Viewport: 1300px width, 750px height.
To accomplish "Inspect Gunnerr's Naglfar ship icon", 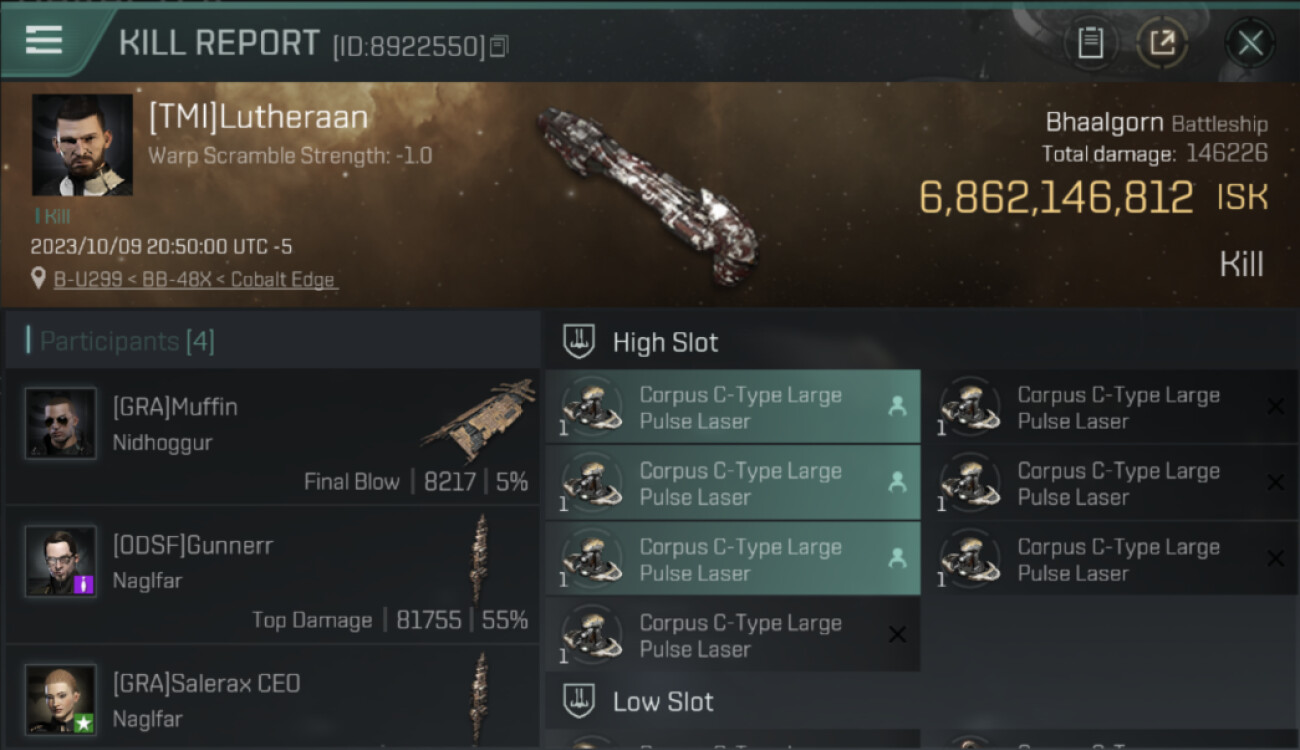I will tap(481, 558).
